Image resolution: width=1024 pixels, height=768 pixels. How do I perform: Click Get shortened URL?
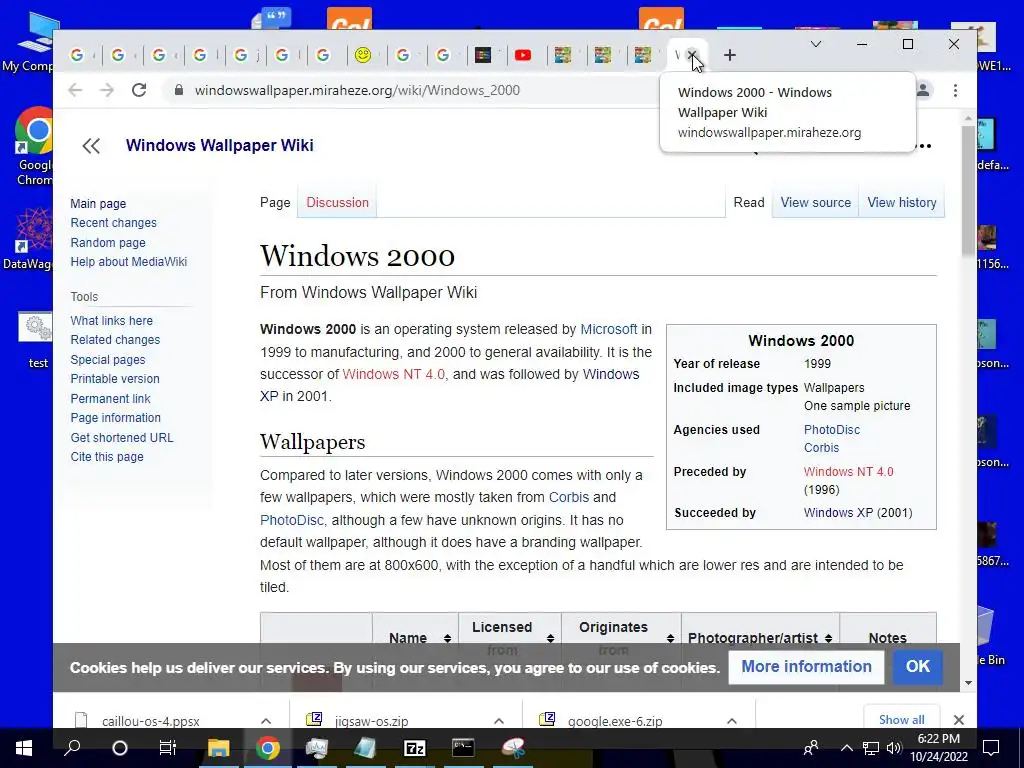(x=122, y=438)
